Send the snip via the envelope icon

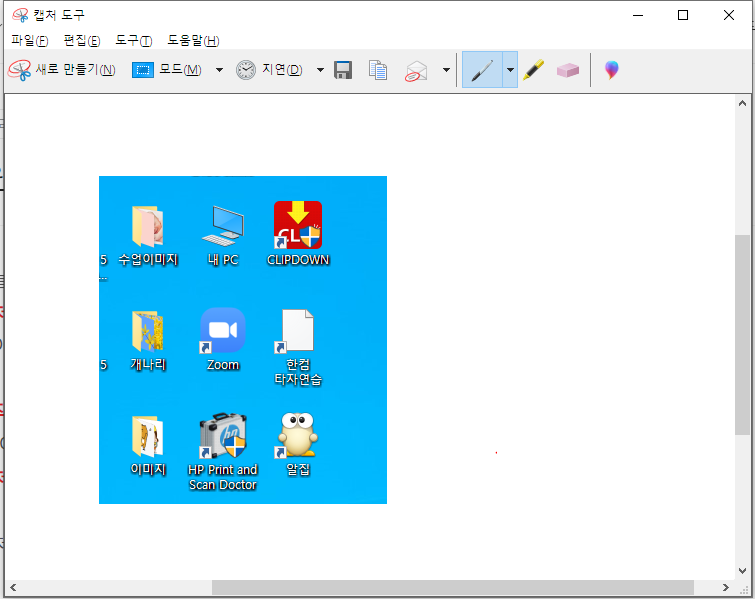[416, 71]
